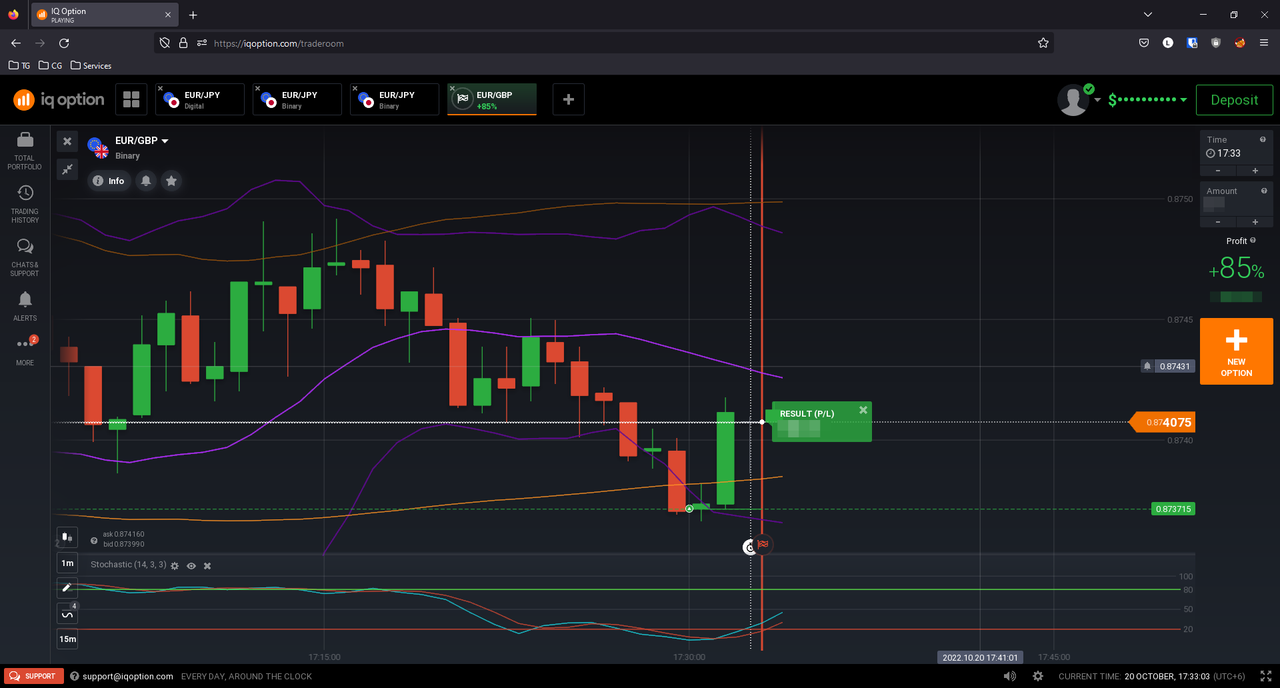The image size is (1280, 688).
Task: Open the profile avatar menu
Action: (1074, 100)
